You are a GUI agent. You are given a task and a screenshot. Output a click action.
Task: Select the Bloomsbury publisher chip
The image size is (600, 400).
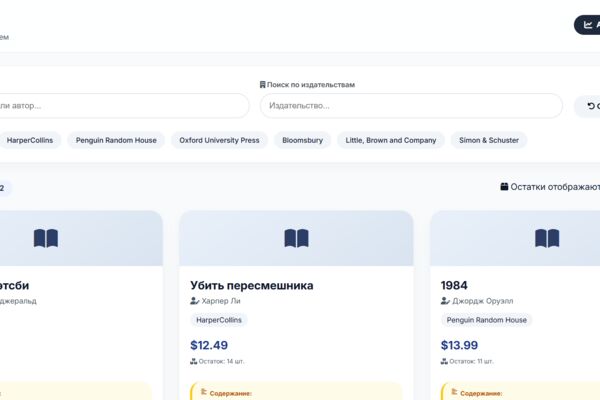(302, 140)
